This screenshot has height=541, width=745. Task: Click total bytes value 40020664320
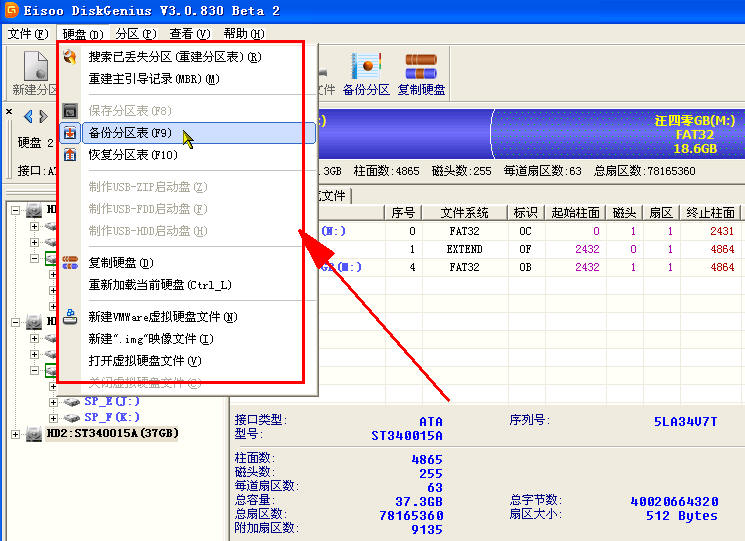coord(674,501)
